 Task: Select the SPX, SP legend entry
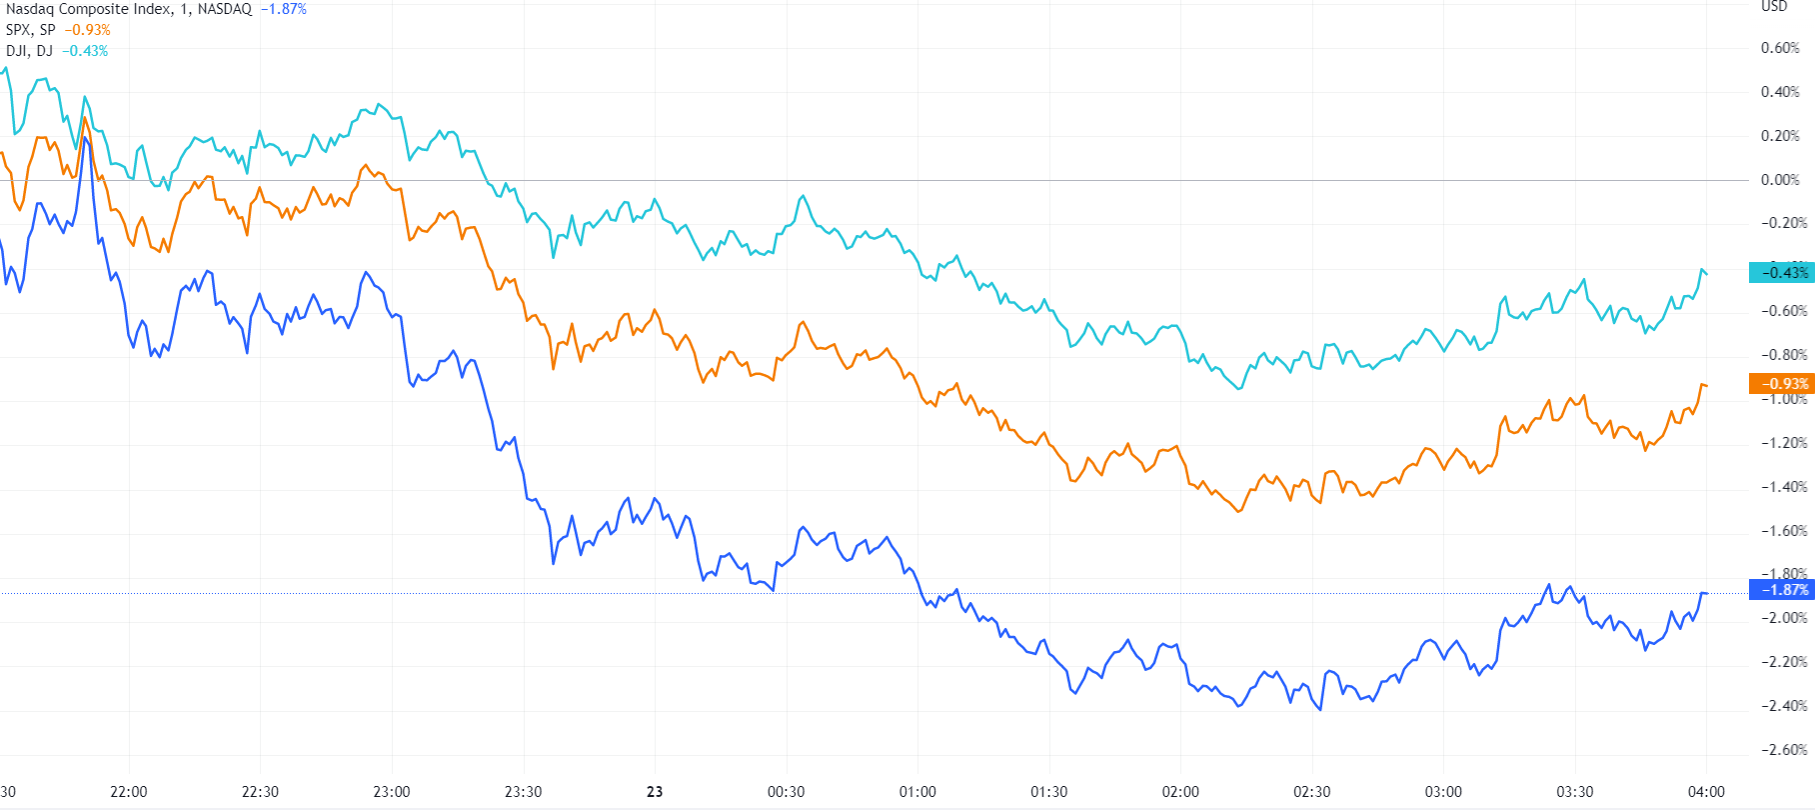click(31, 30)
